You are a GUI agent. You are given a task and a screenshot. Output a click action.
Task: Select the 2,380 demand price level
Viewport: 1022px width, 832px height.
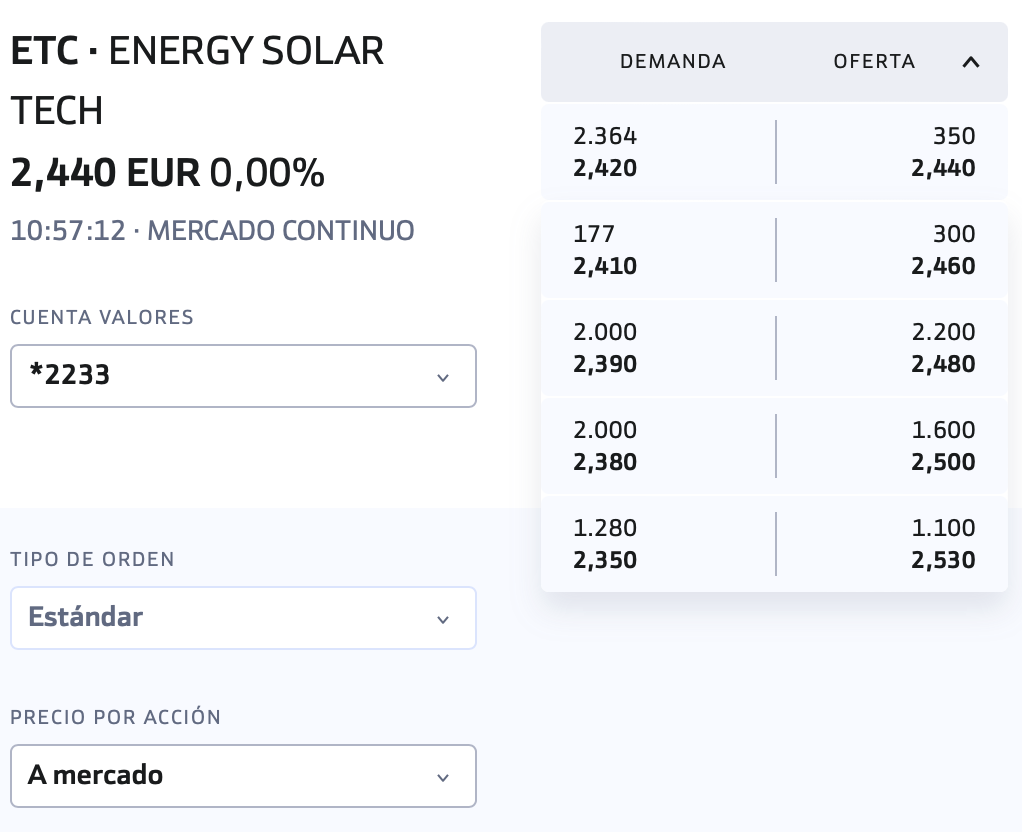tap(605, 462)
